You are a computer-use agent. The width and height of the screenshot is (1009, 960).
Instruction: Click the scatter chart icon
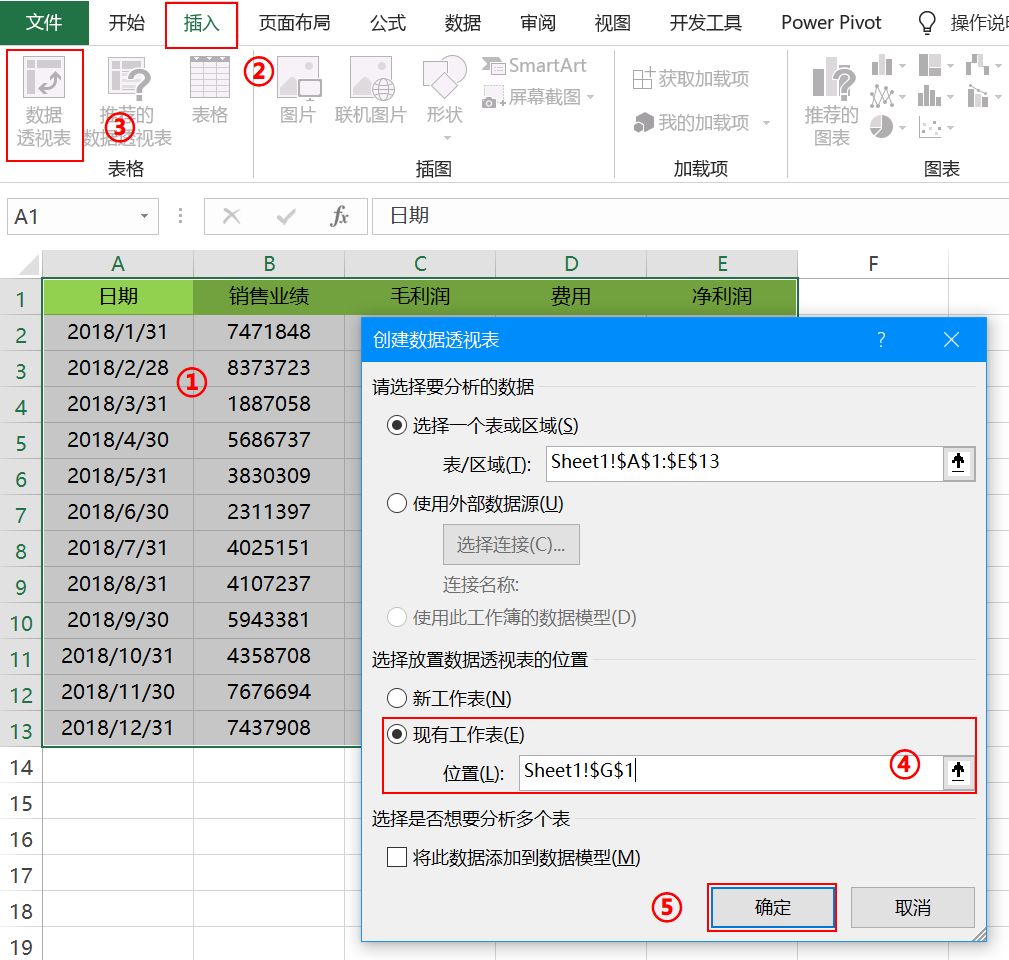pyautogui.click(x=930, y=127)
